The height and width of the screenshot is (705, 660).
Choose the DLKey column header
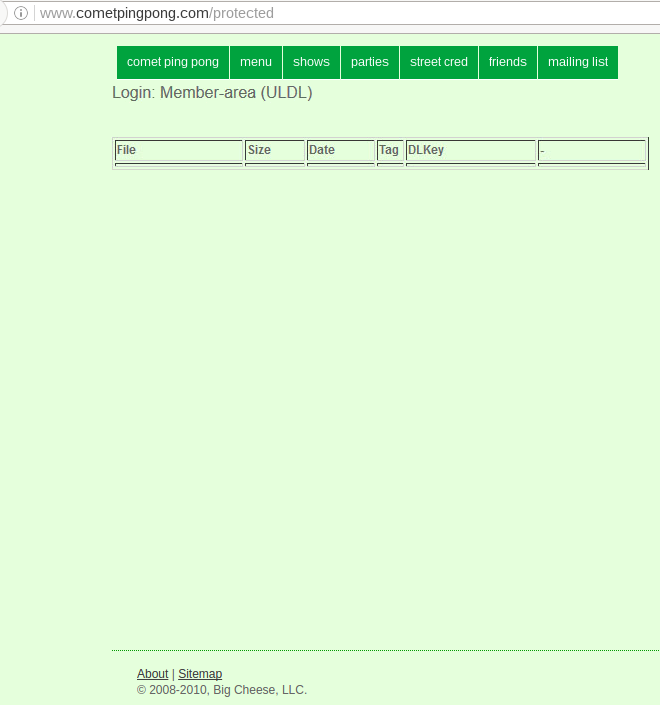[x=470, y=150]
